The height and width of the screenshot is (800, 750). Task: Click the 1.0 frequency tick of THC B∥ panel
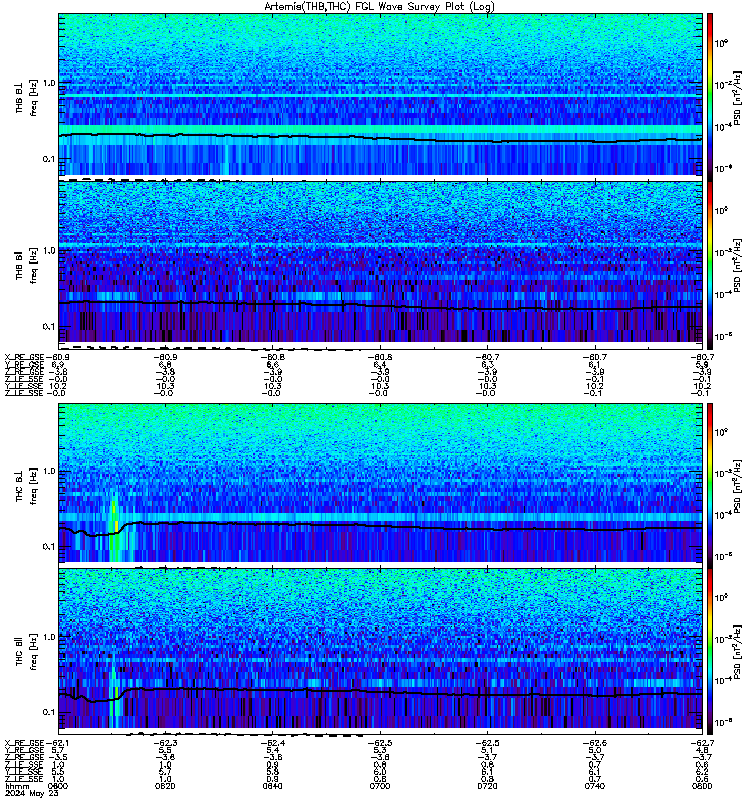tap(49, 637)
